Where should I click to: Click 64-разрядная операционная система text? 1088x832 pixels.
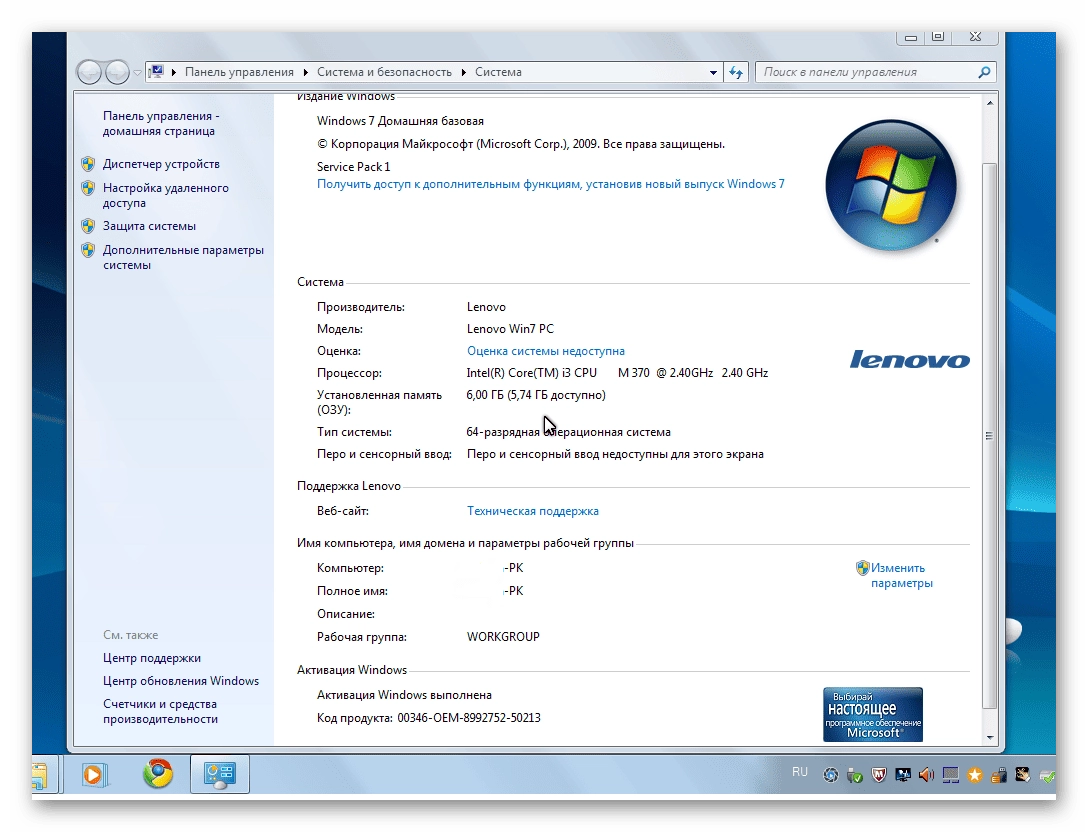568,432
